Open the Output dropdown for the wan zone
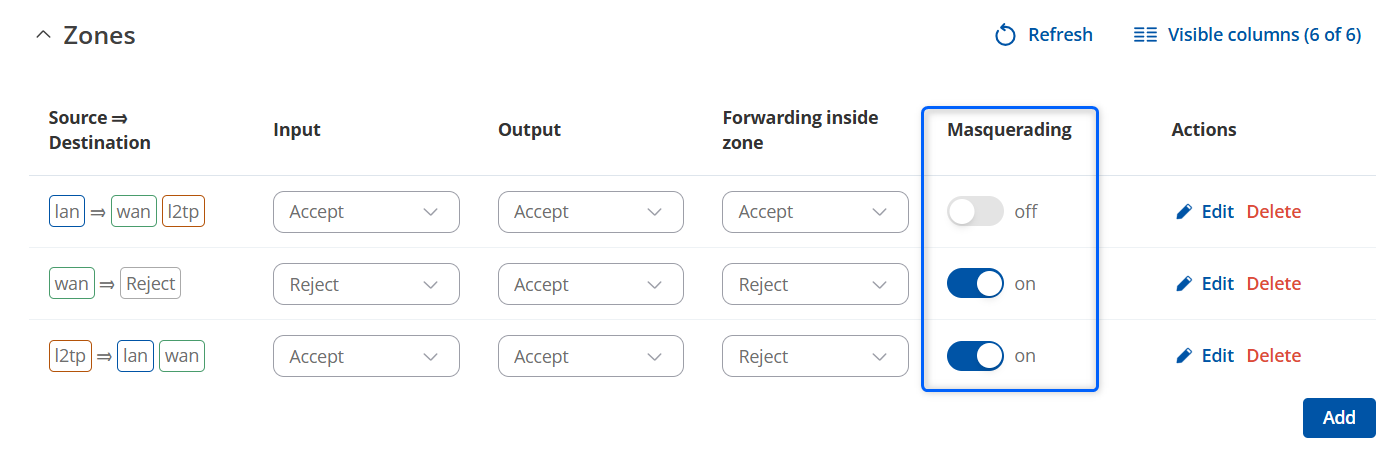Screen dimensions: 1398x464 coord(591,284)
